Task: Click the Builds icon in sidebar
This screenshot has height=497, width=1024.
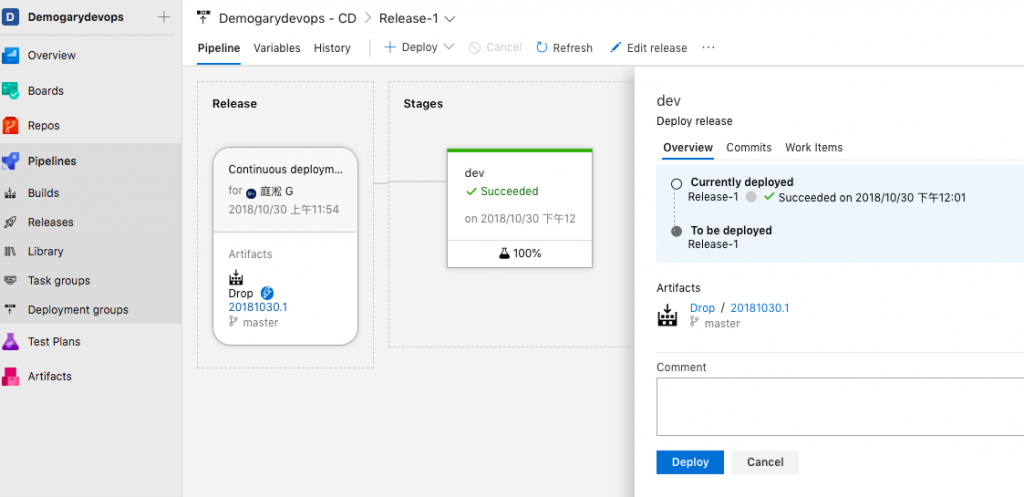Action: tap(10, 193)
